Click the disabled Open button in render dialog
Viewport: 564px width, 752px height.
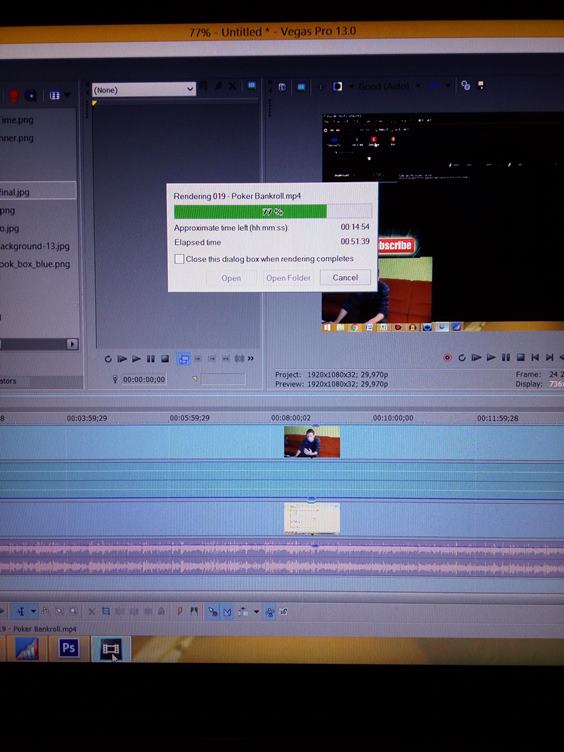pos(231,278)
